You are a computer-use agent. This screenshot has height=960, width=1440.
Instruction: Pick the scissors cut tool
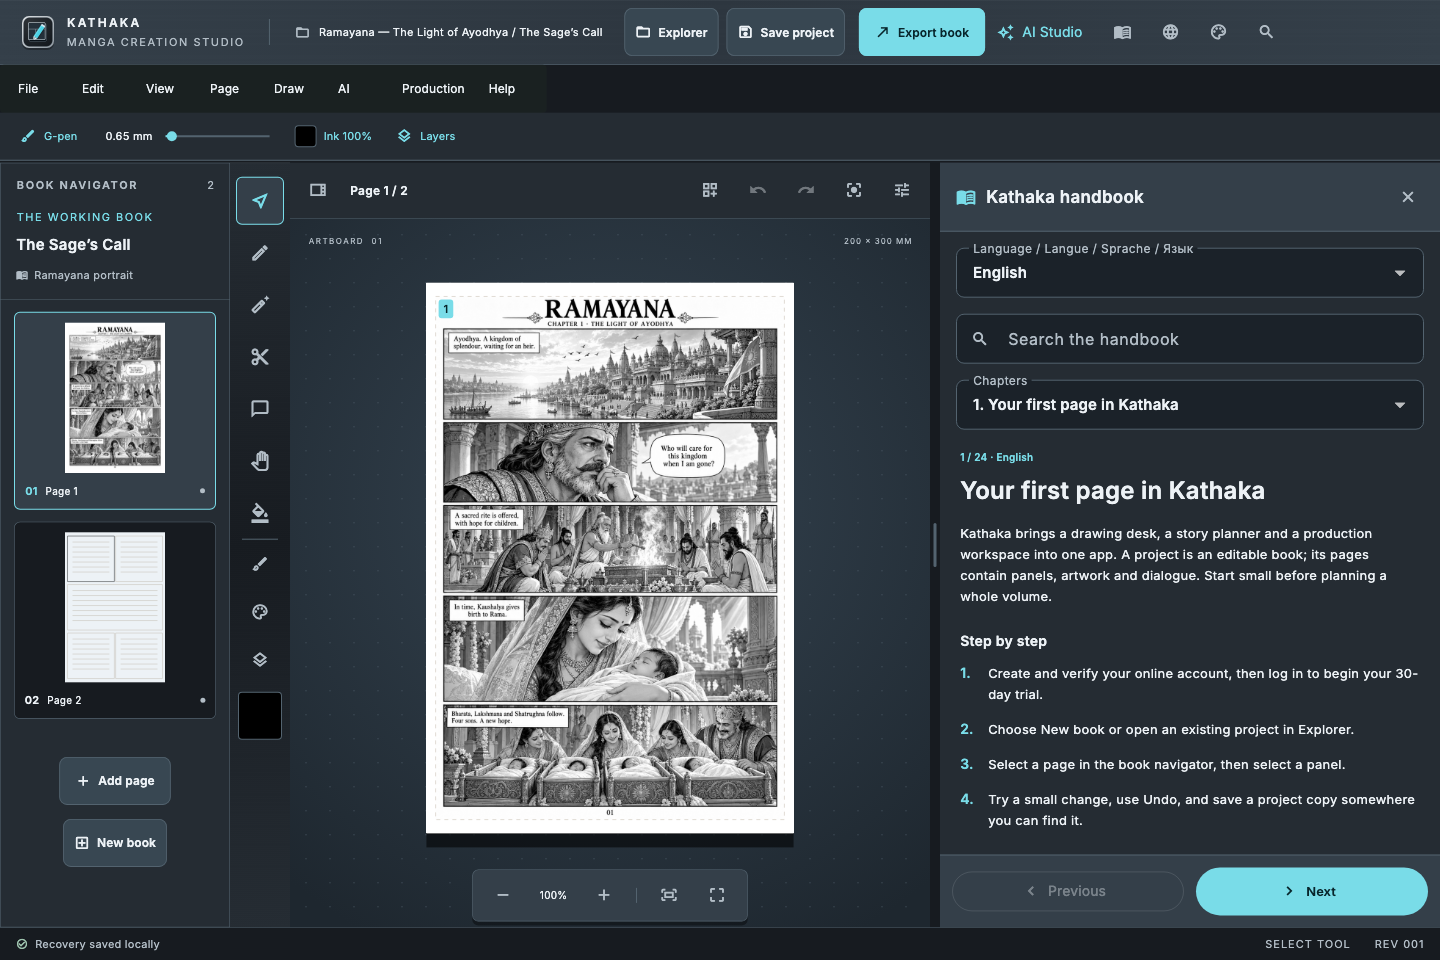[x=260, y=357]
